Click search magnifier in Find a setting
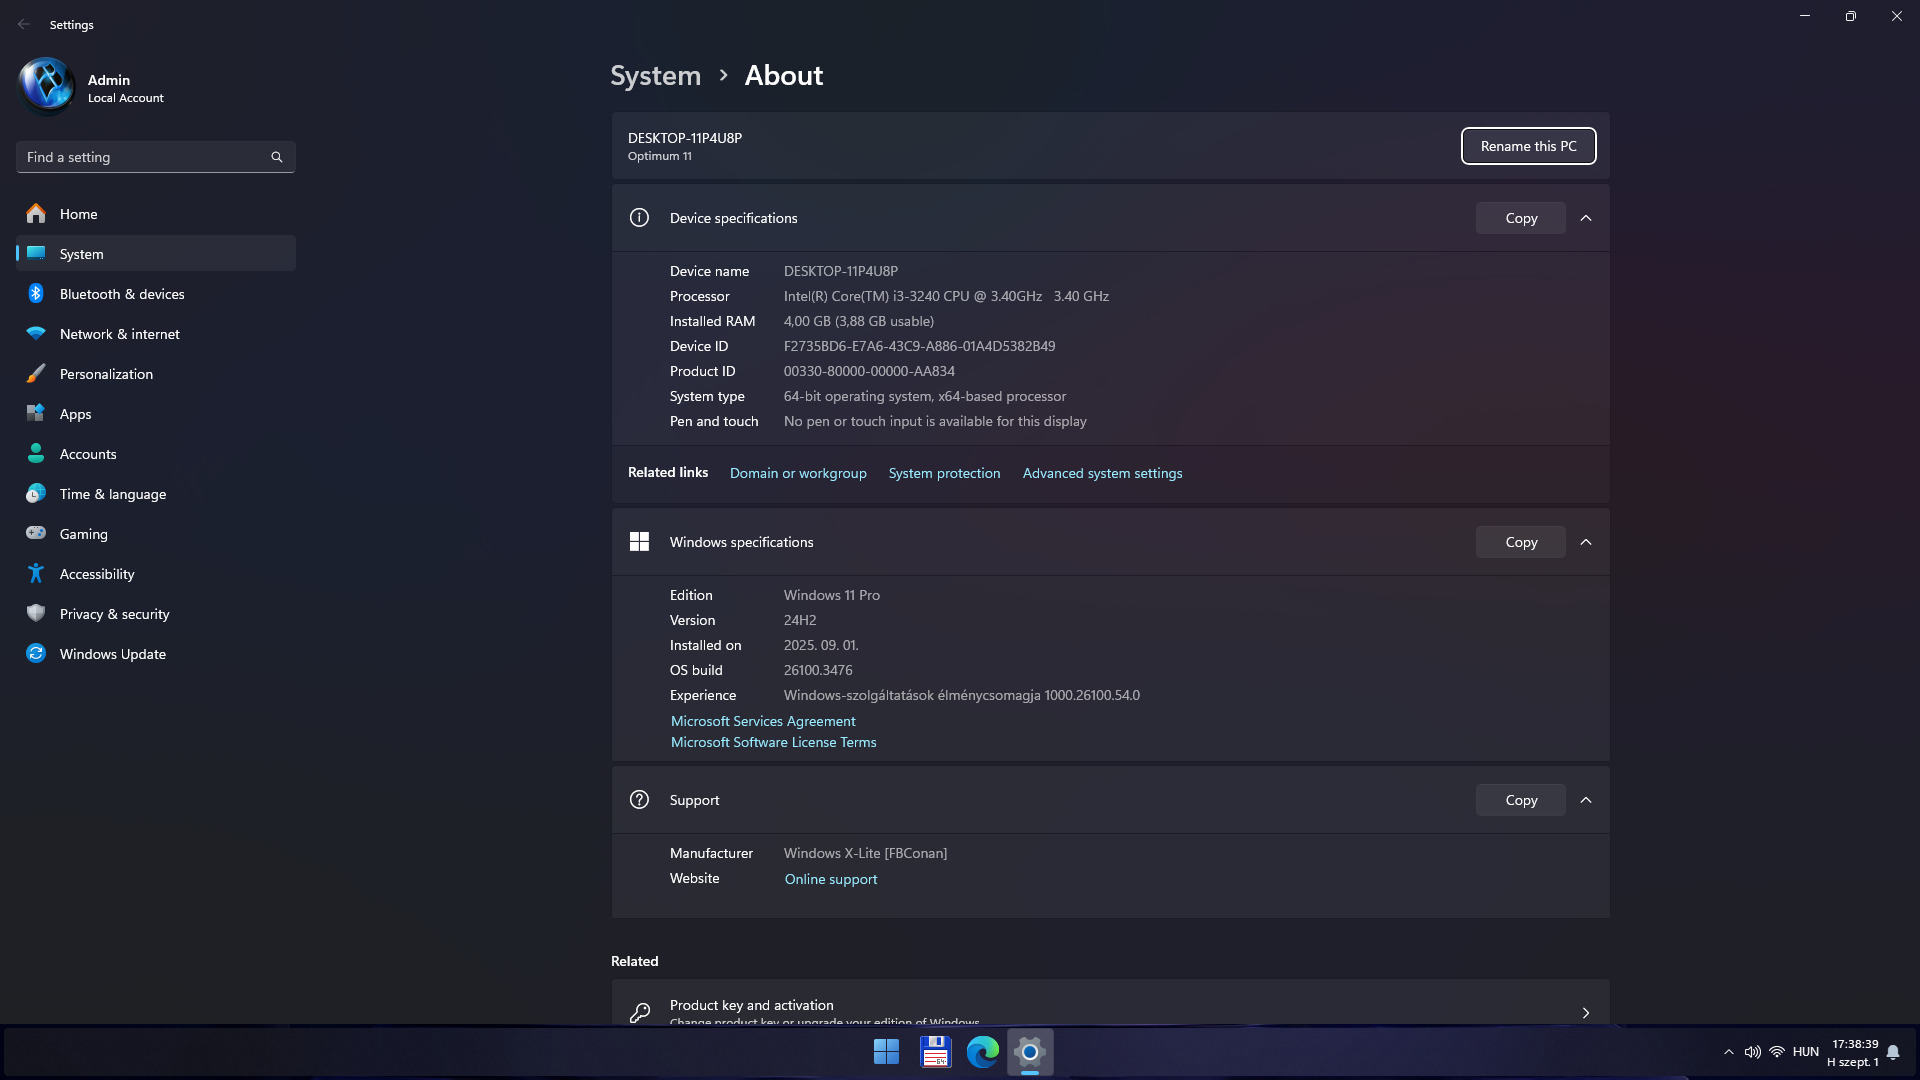This screenshot has height=1080, width=1920. pyautogui.click(x=277, y=157)
